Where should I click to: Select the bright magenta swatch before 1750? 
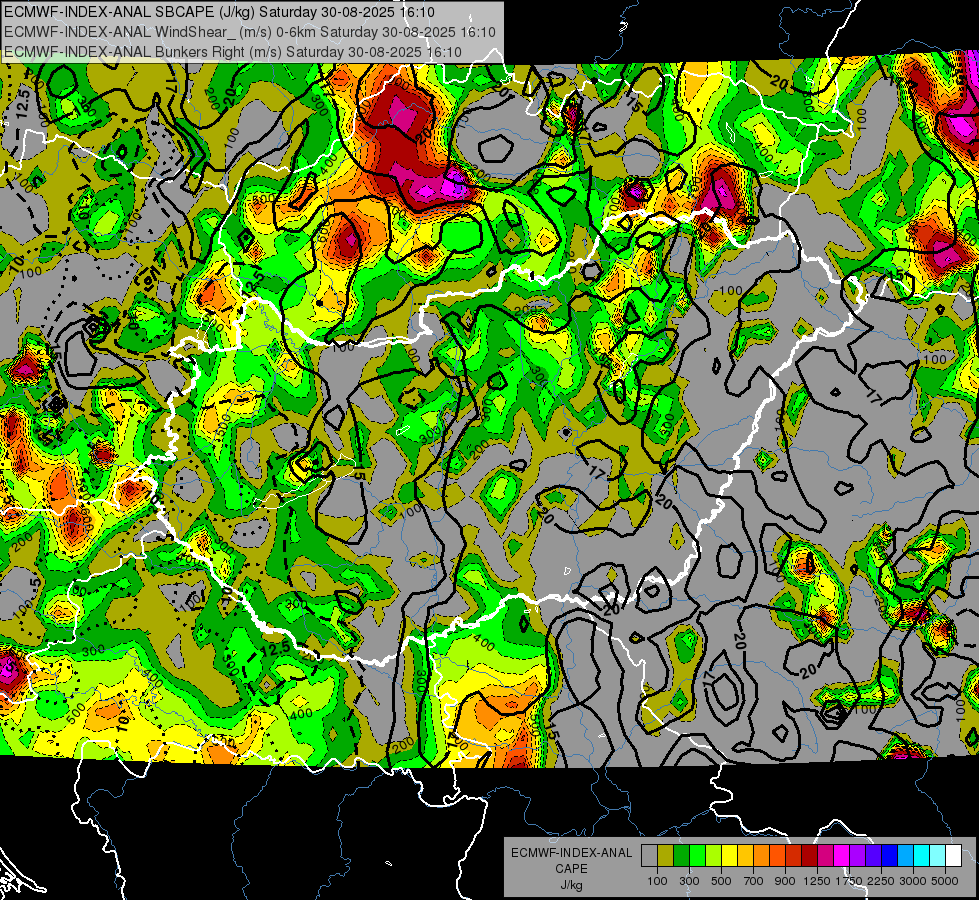click(x=842, y=855)
